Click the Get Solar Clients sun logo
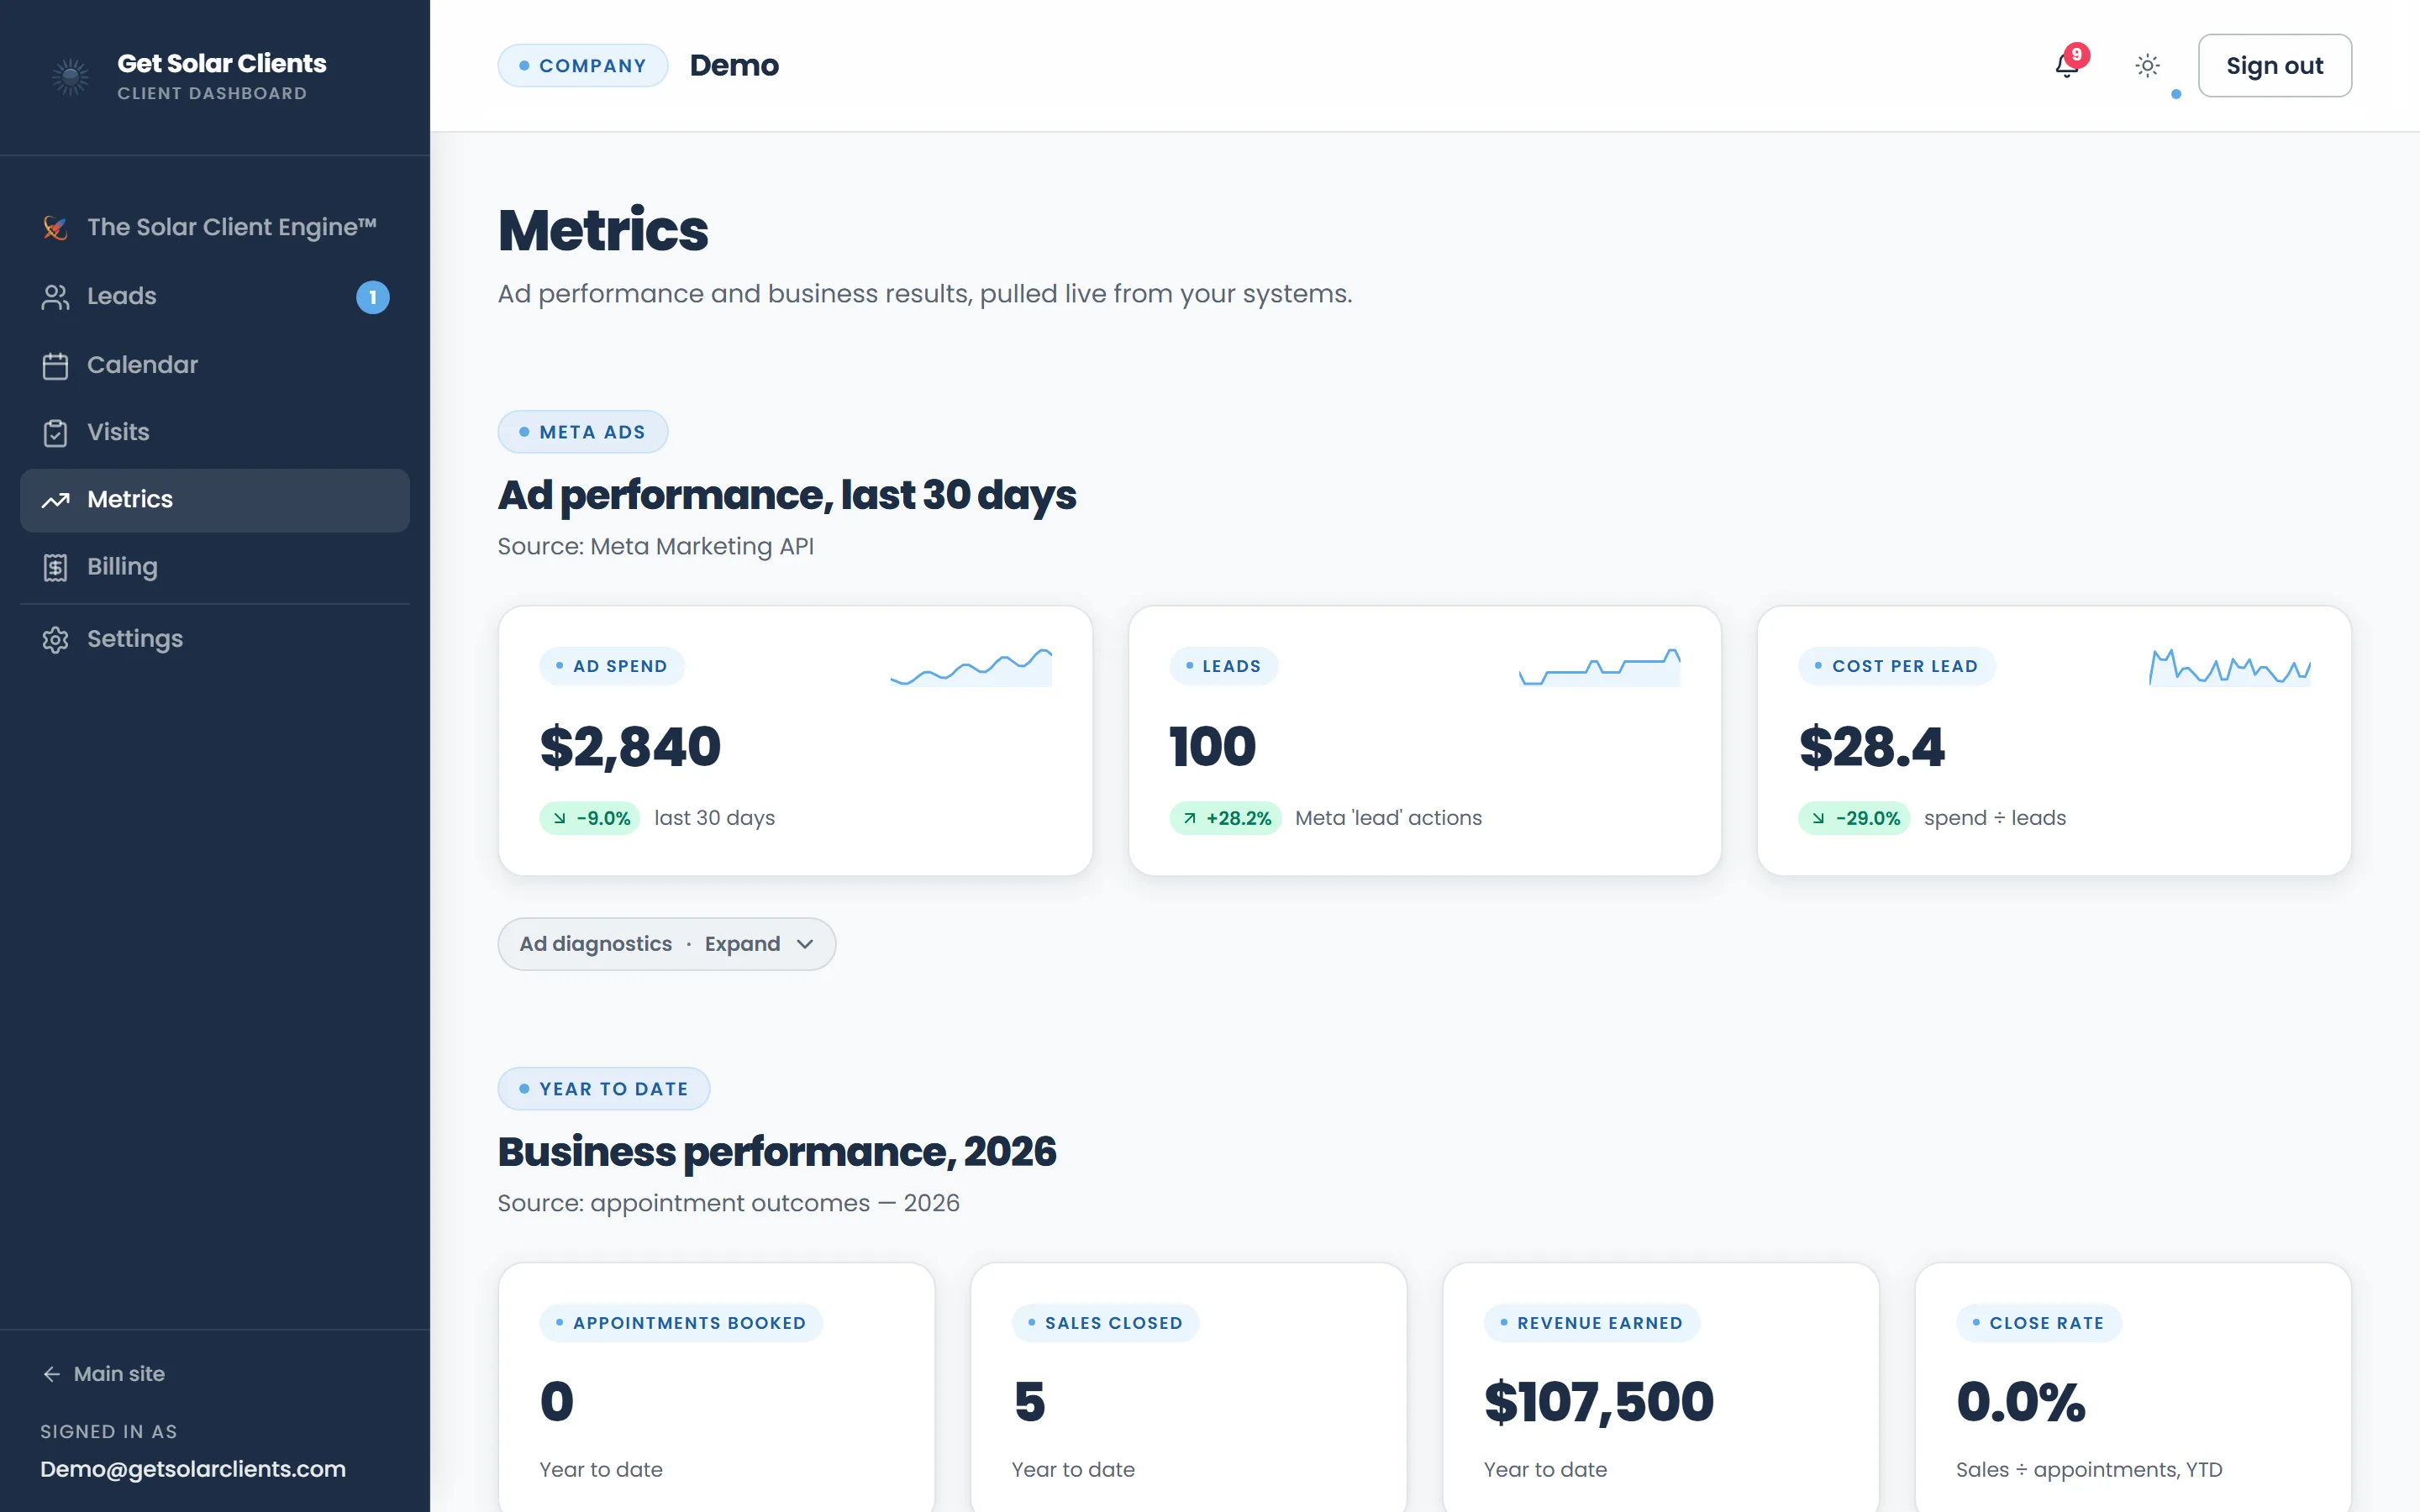This screenshot has height=1512, width=2420. [x=70, y=77]
